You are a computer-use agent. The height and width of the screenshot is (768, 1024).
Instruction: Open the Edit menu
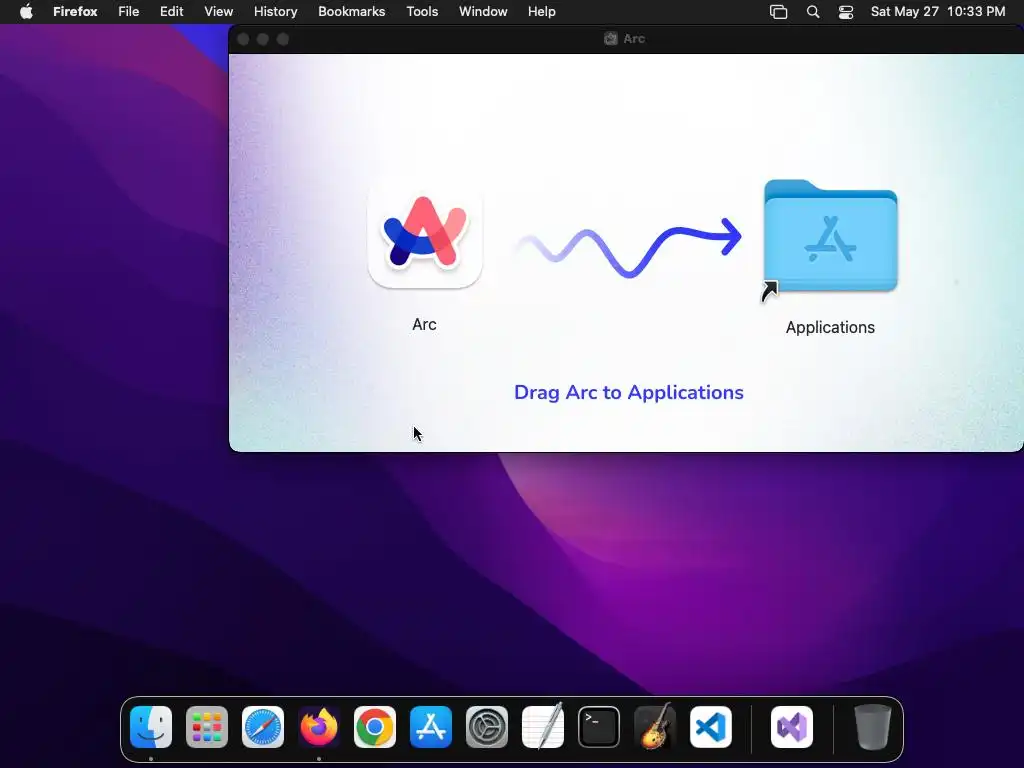[x=172, y=12]
